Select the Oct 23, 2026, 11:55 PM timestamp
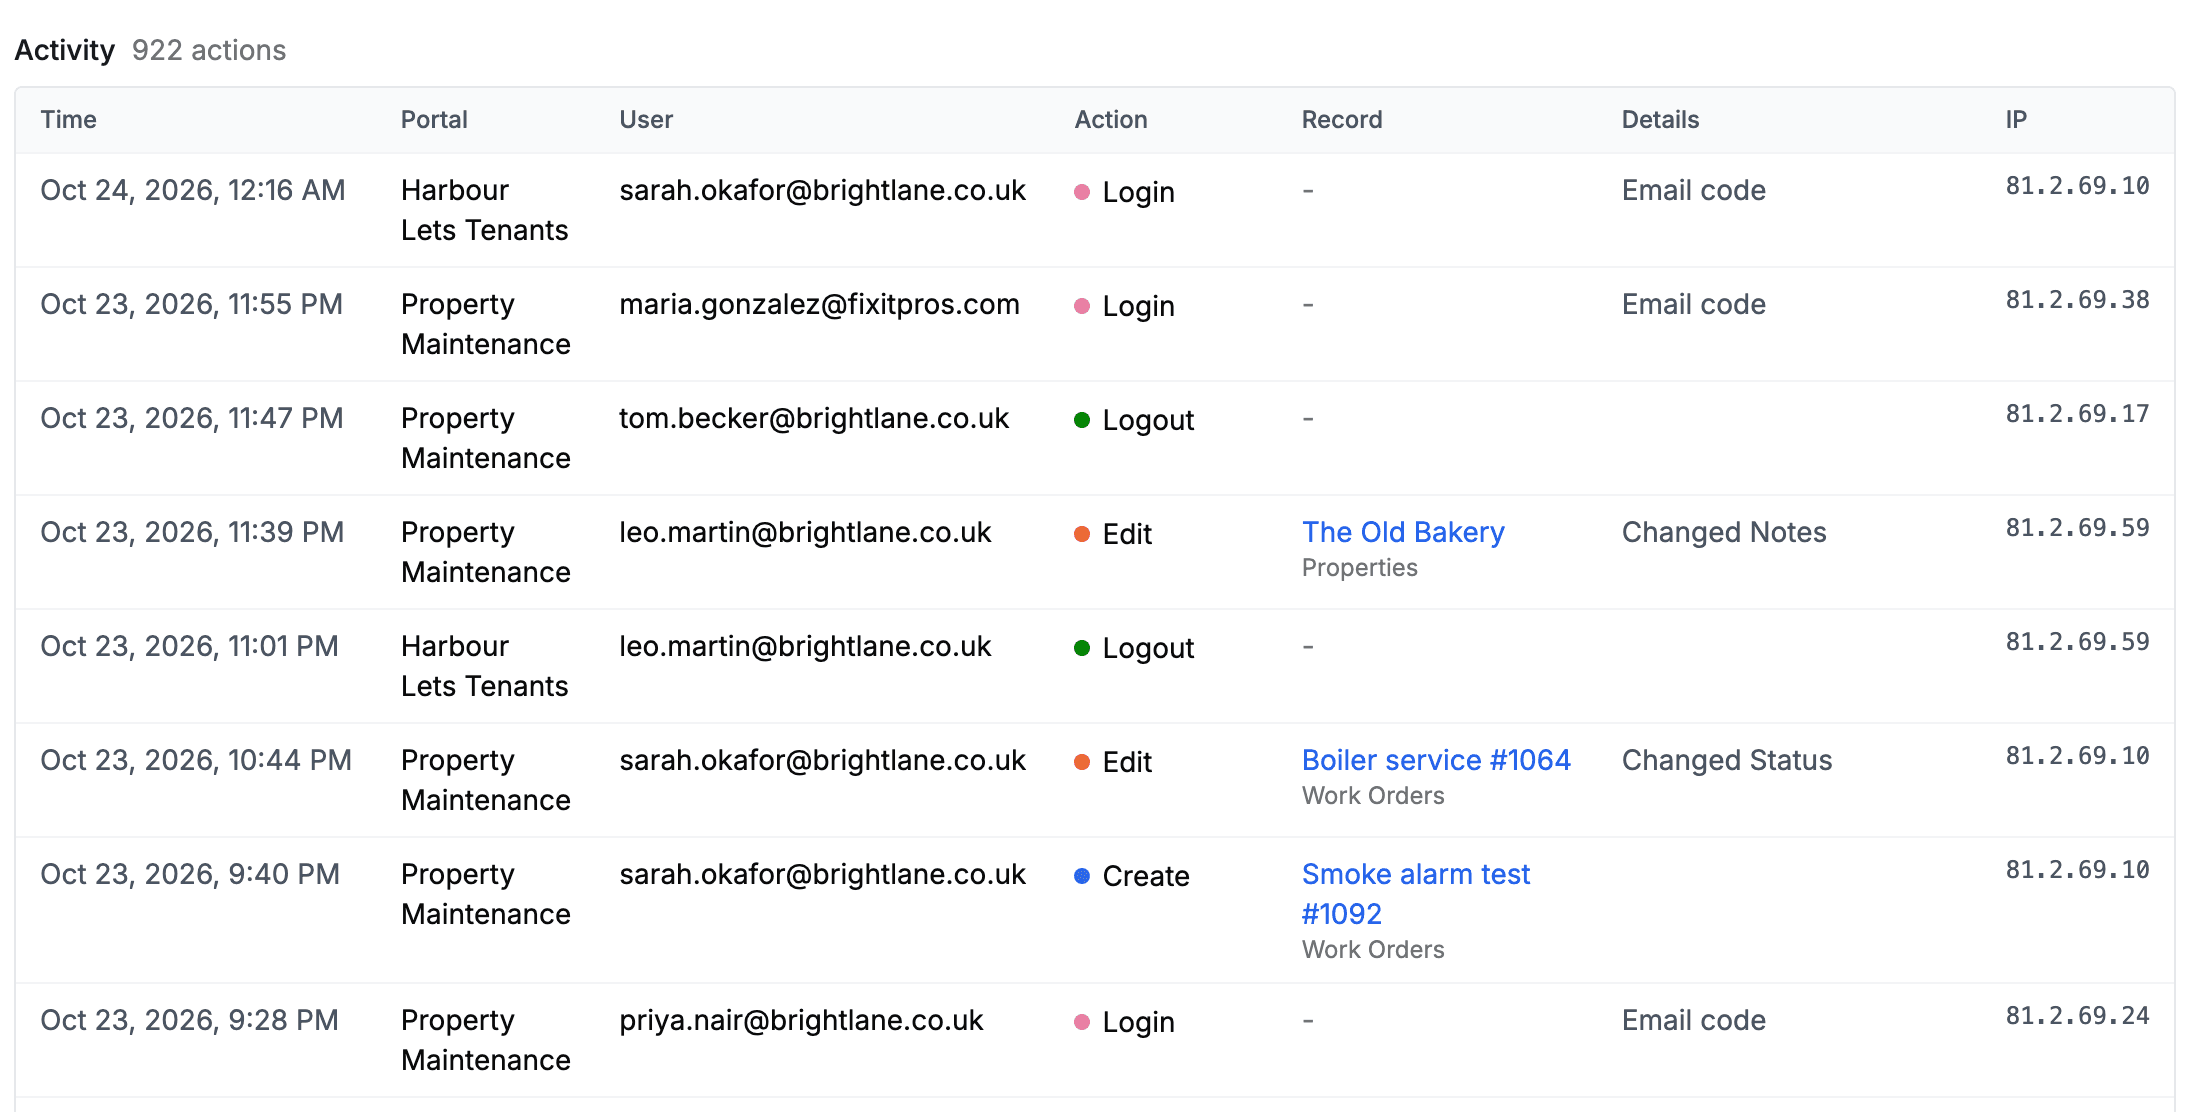 tap(192, 304)
